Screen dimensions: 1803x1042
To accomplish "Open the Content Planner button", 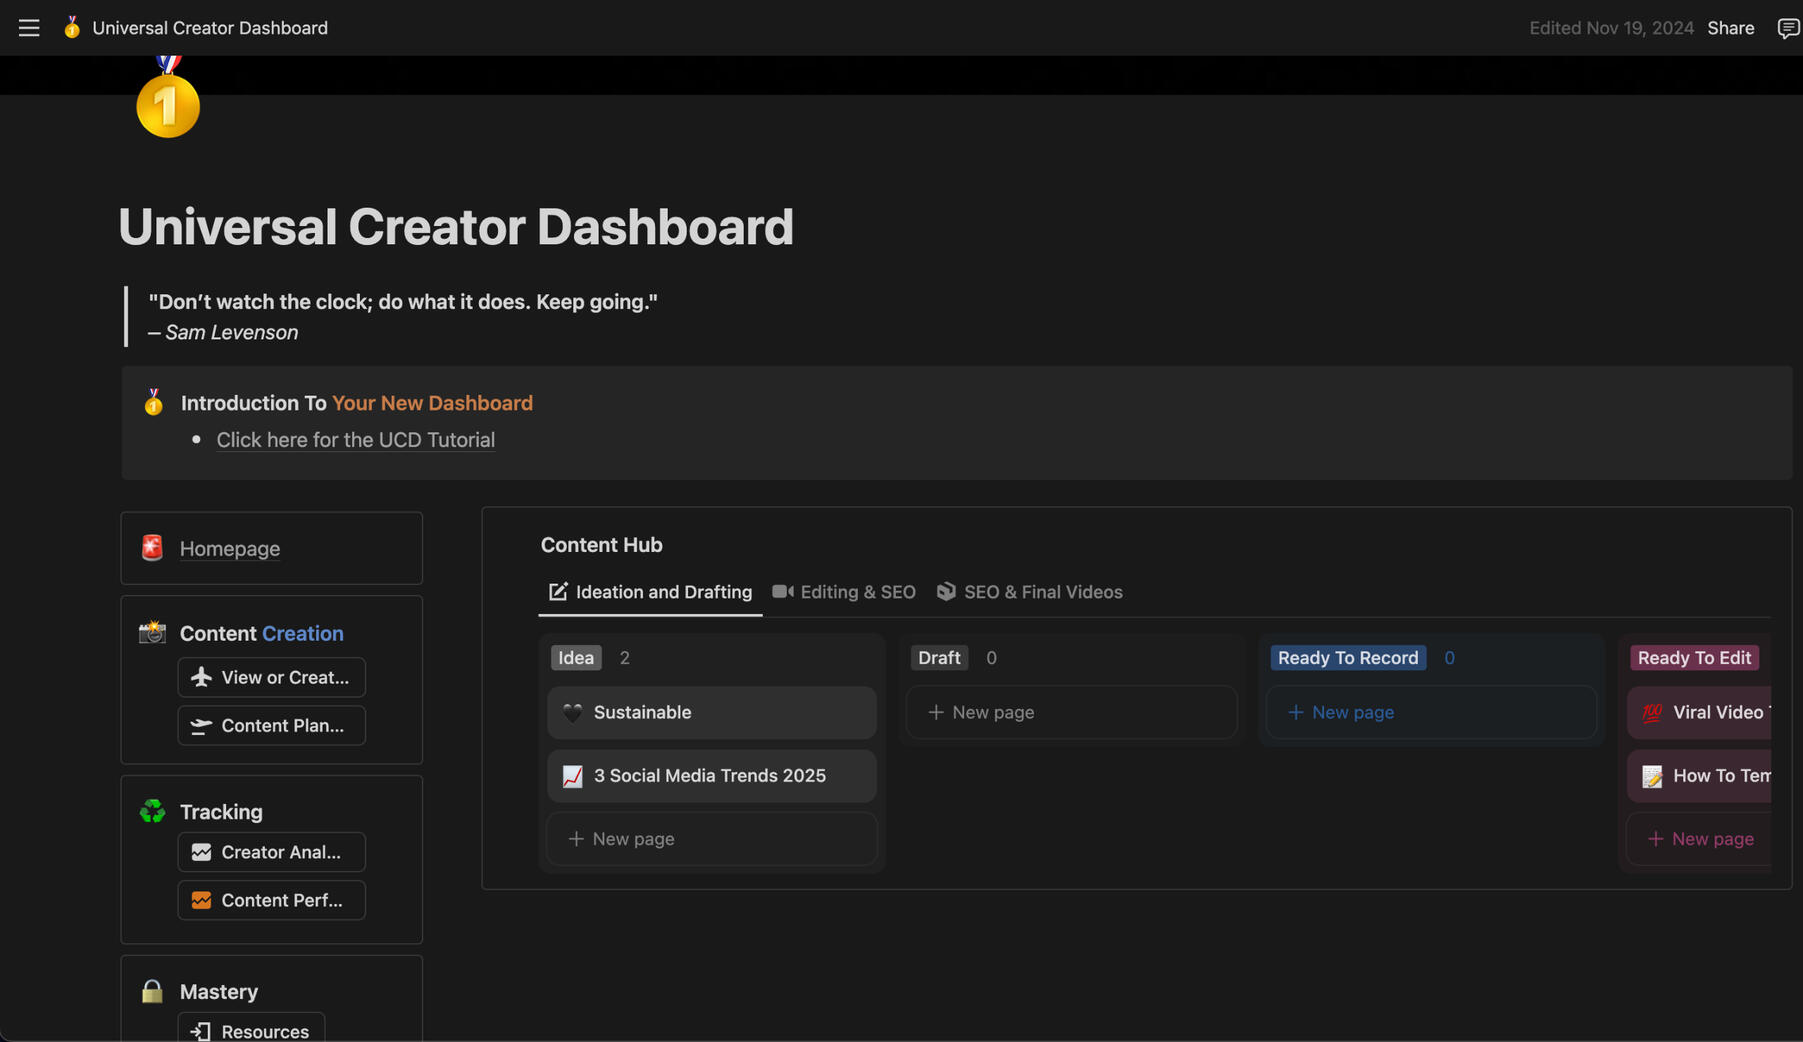I will tap(271, 726).
